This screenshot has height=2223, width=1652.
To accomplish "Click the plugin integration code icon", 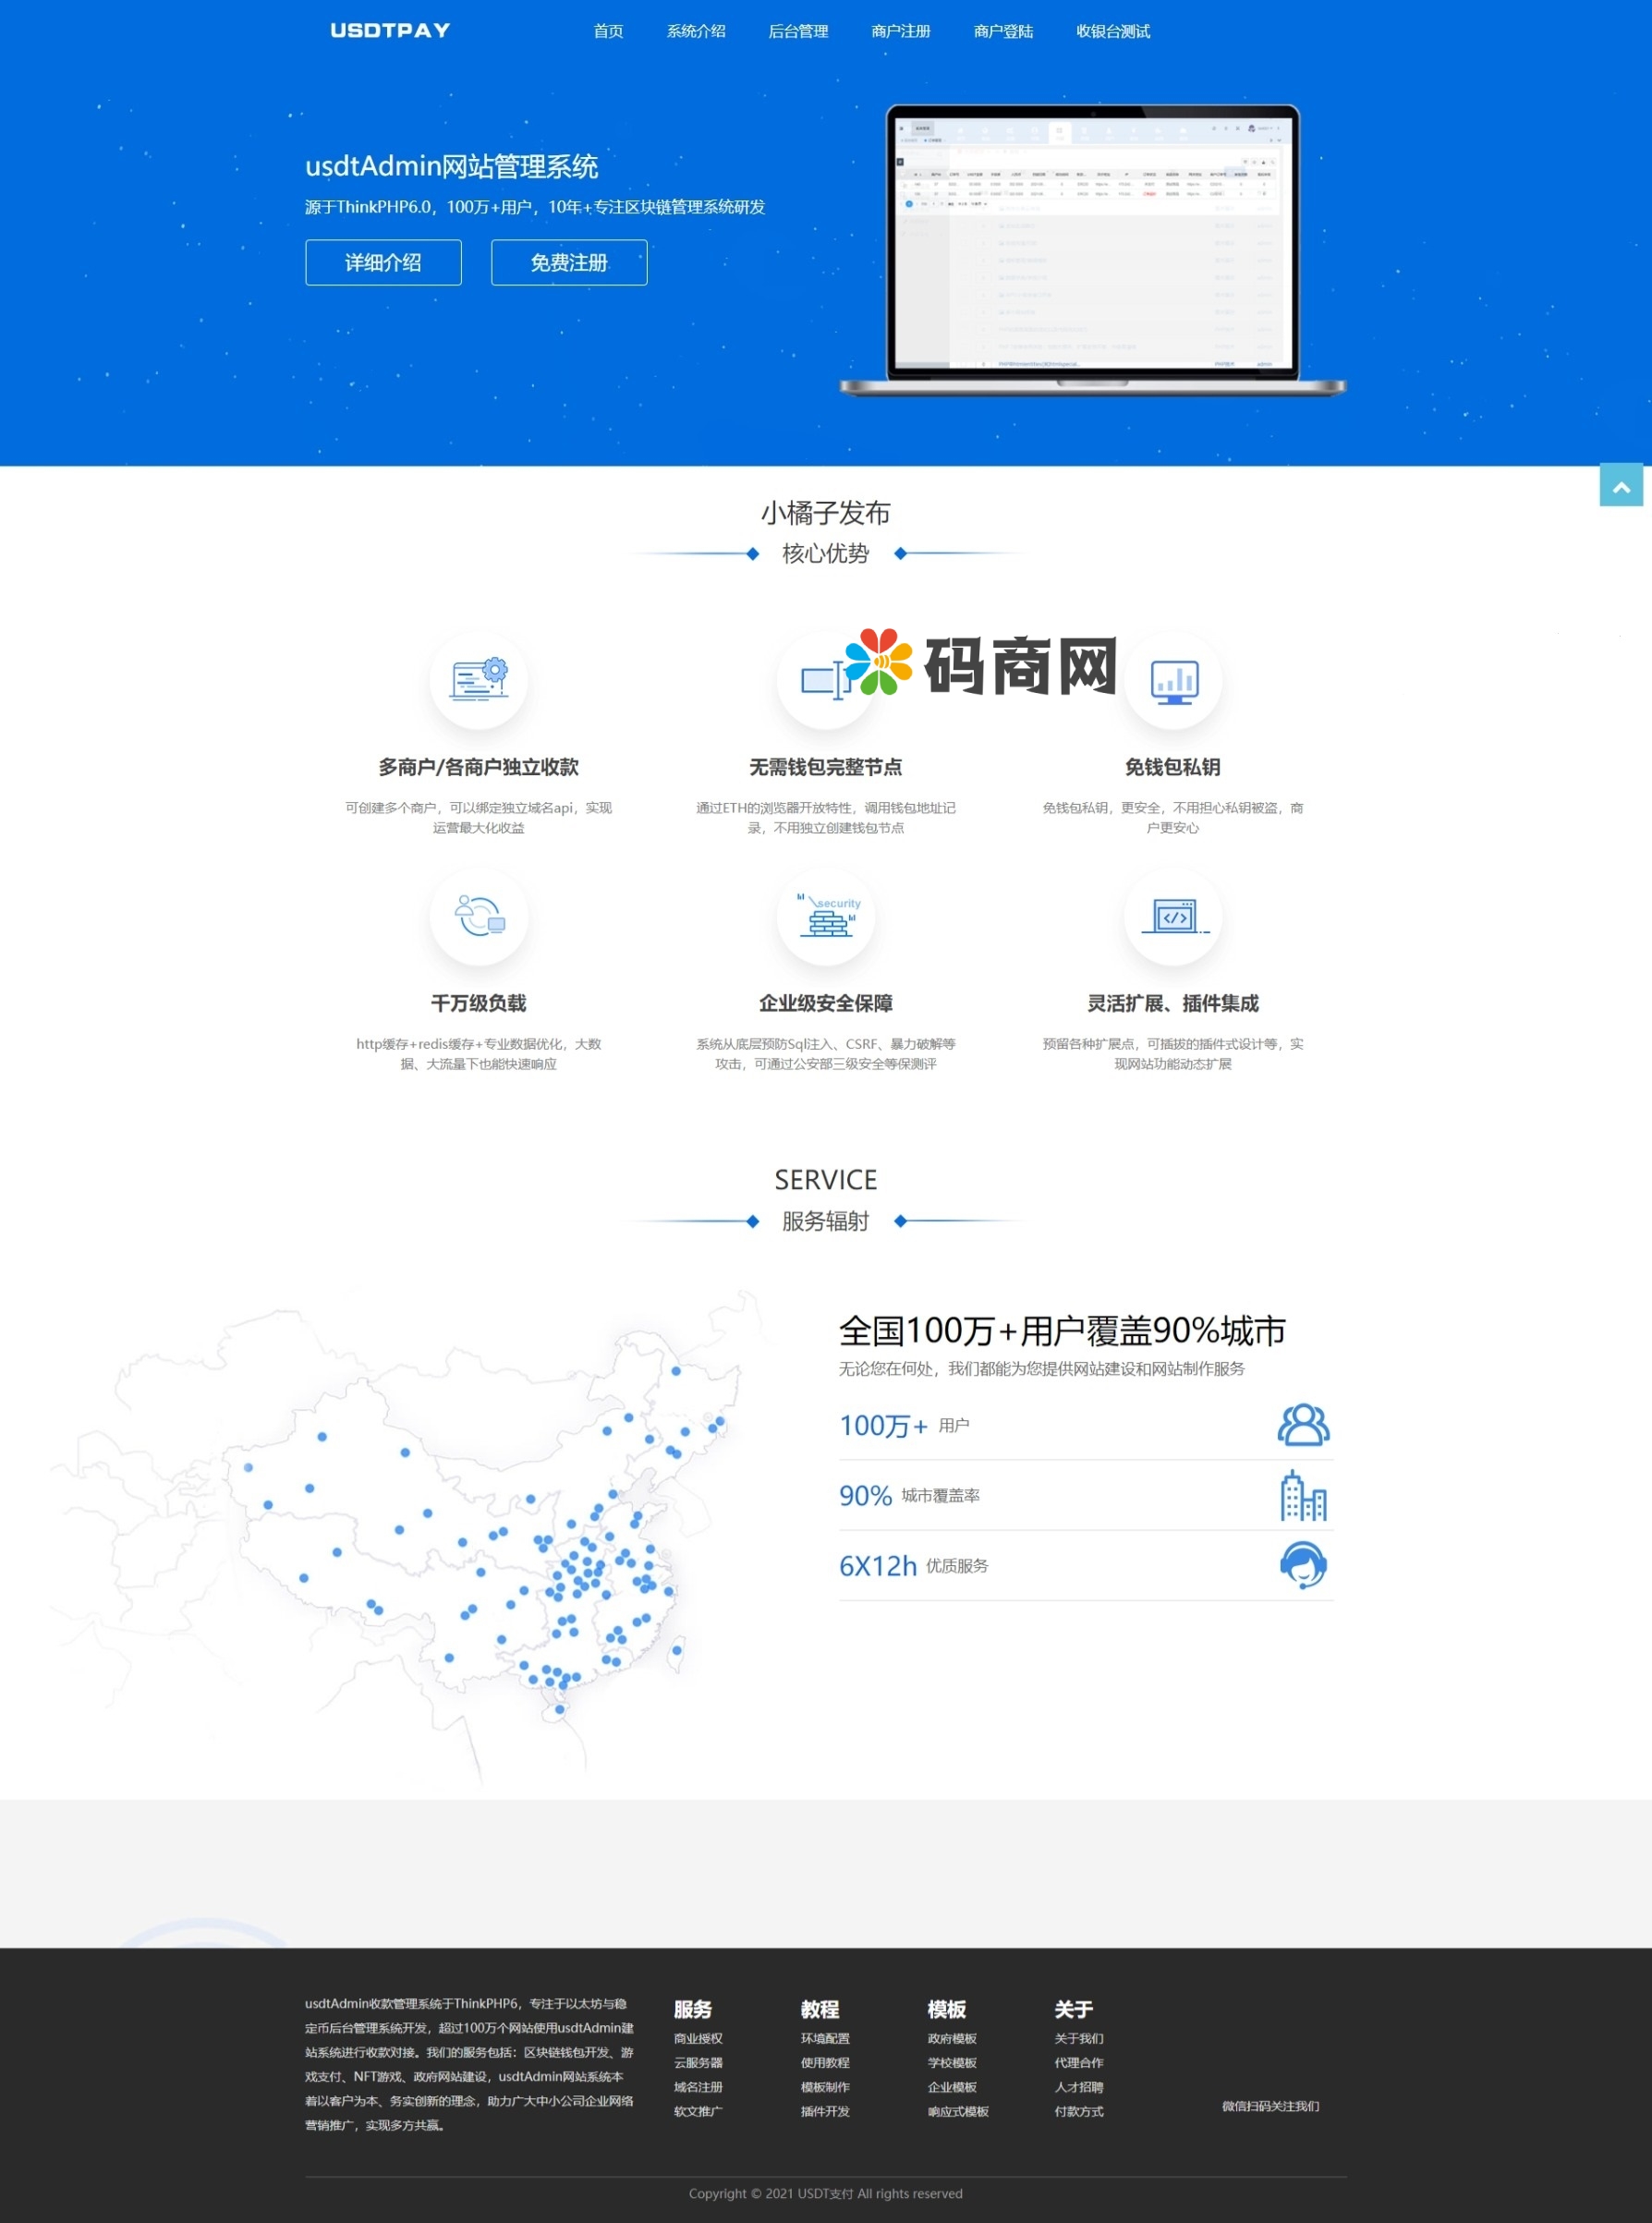I will click(1173, 915).
